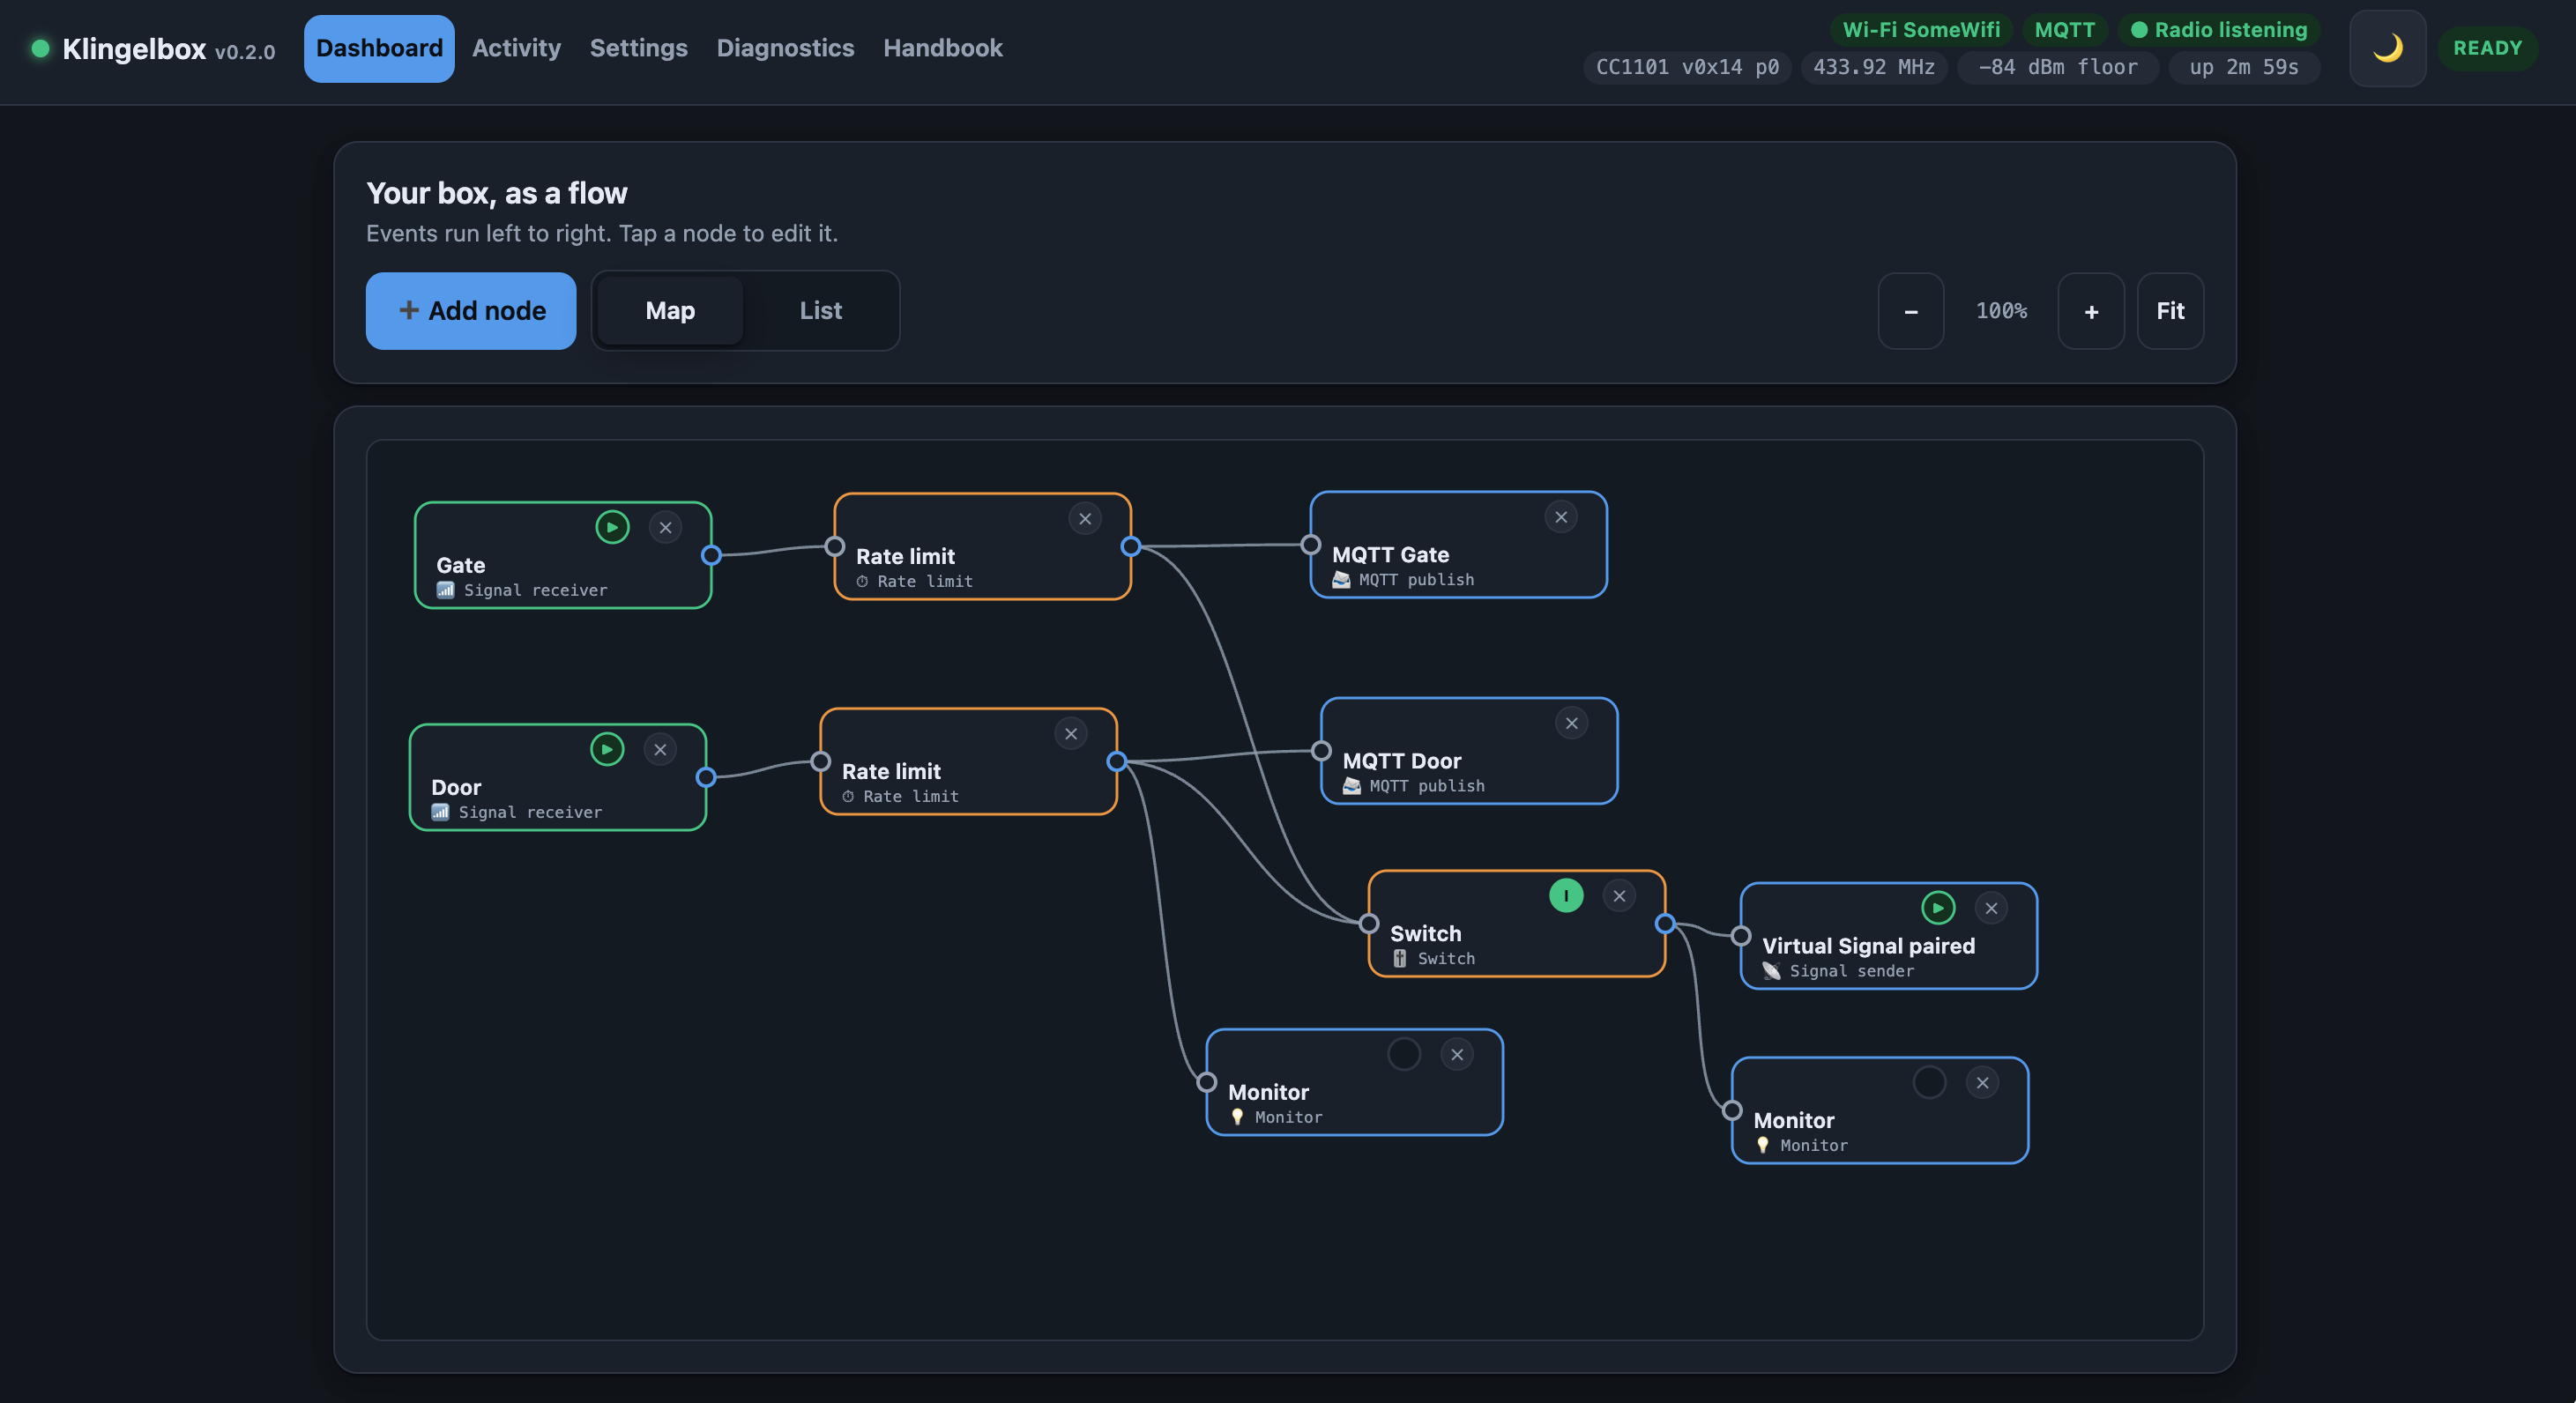Fire the Virtual Signal paired play icon

pyautogui.click(x=1938, y=907)
